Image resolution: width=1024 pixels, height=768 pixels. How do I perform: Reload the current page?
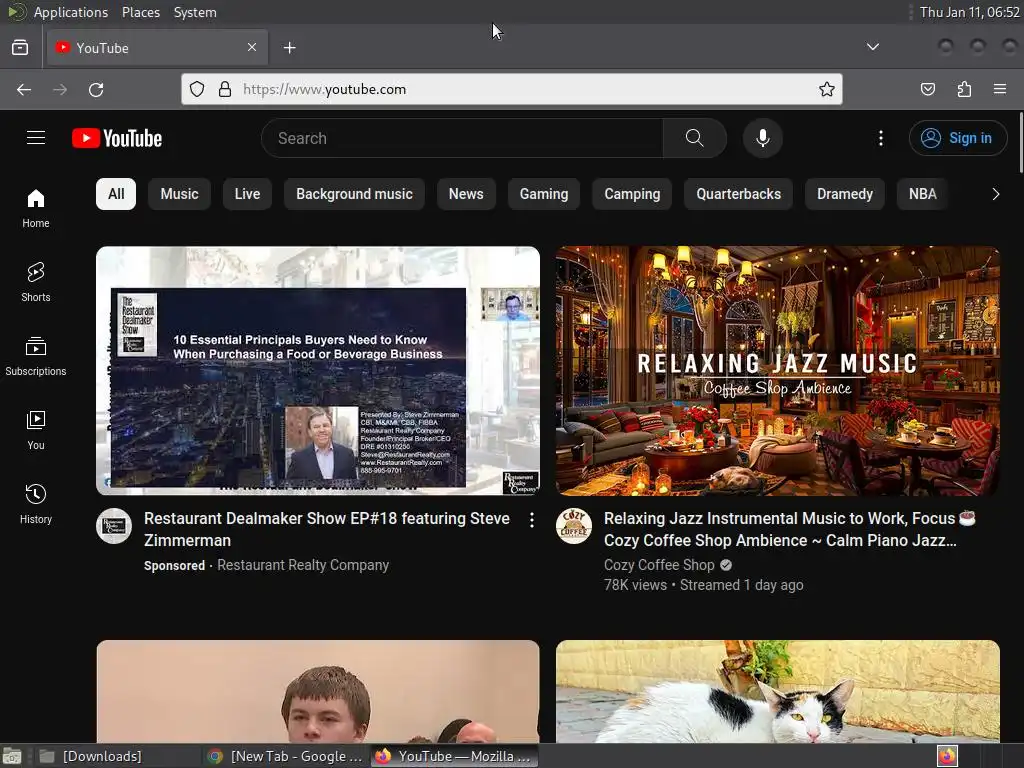96,89
